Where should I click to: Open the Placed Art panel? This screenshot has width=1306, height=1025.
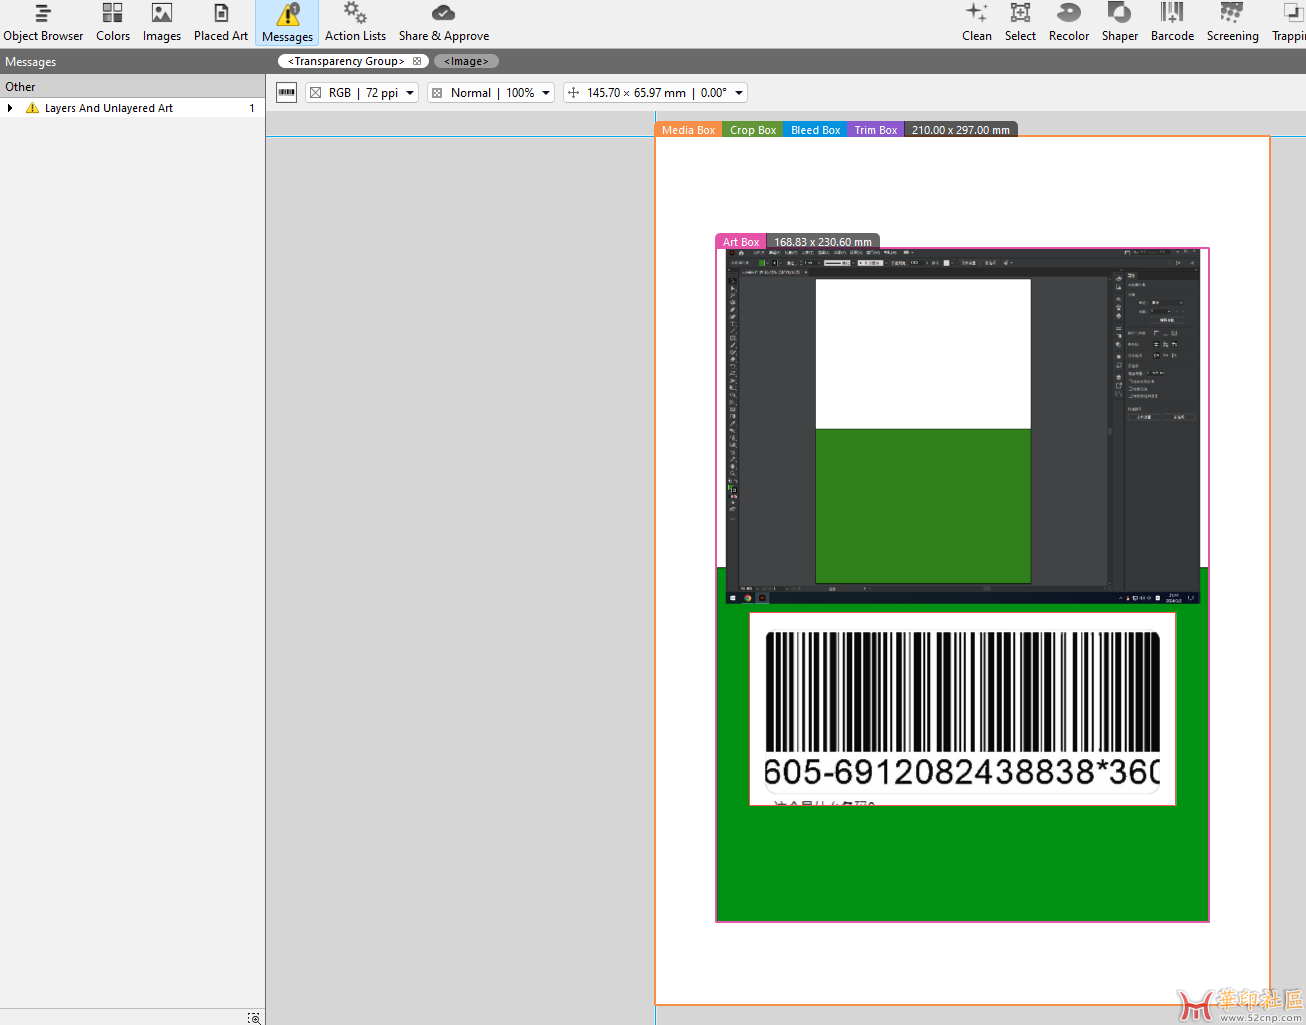221,23
